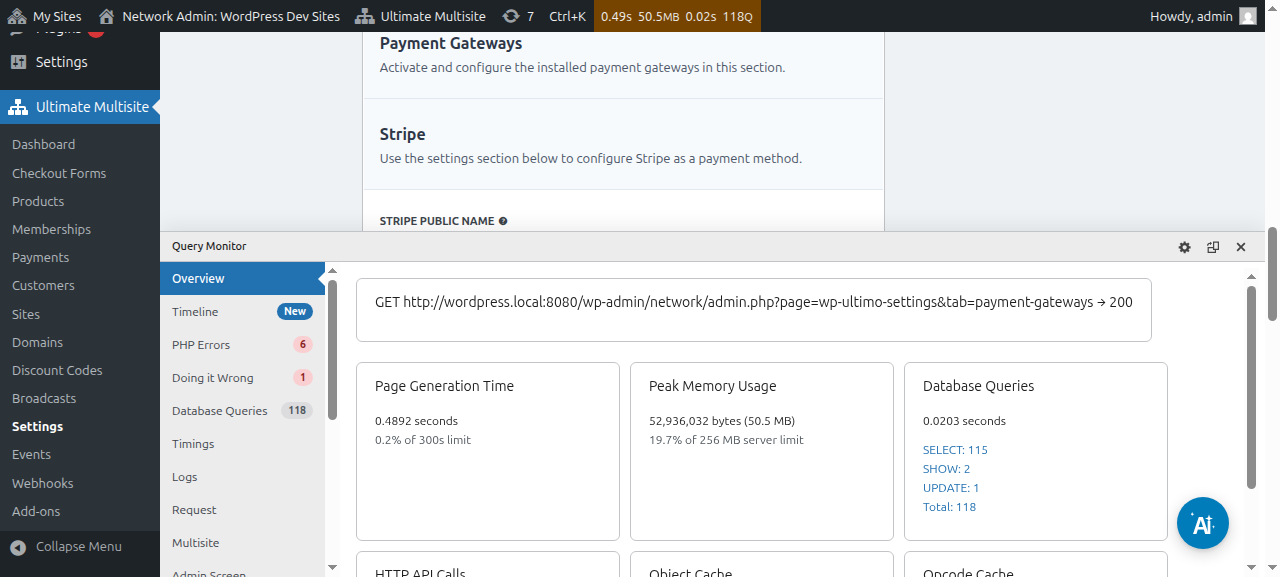Click the Settings item above Ultimate Multisite
The width and height of the screenshot is (1280, 577).
tap(80, 62)
